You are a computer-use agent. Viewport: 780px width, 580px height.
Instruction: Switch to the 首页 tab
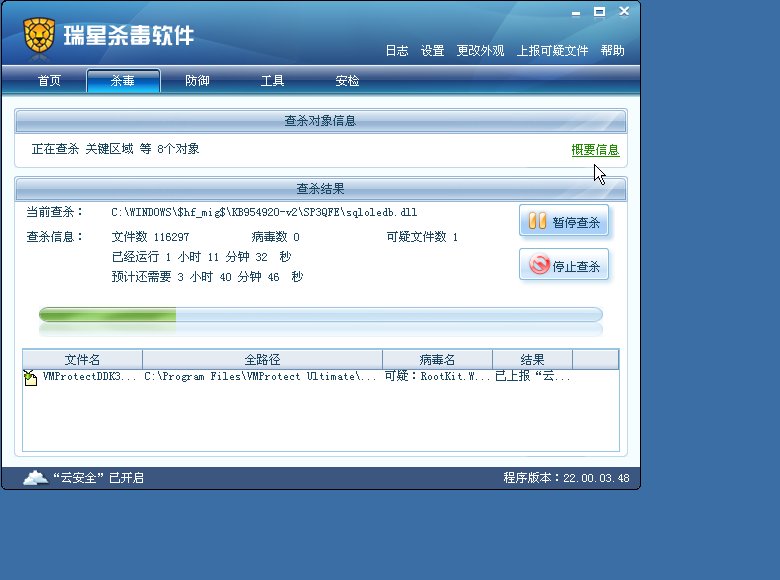click(x=49, y=81)
